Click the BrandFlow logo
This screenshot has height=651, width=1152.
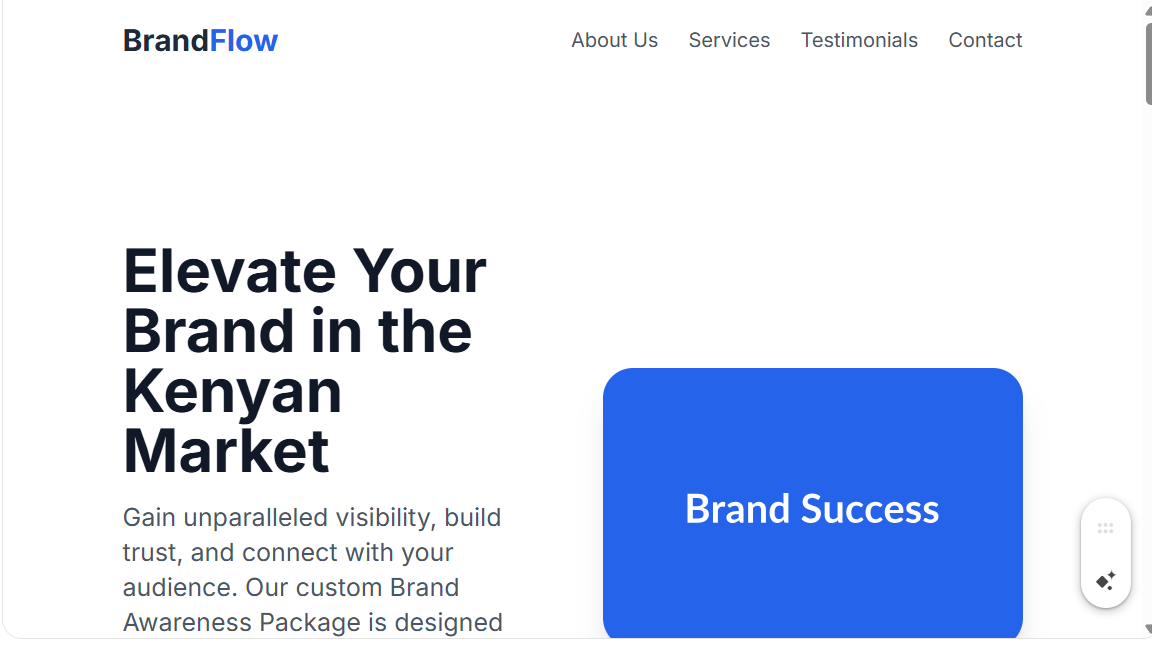click(200, 40)
